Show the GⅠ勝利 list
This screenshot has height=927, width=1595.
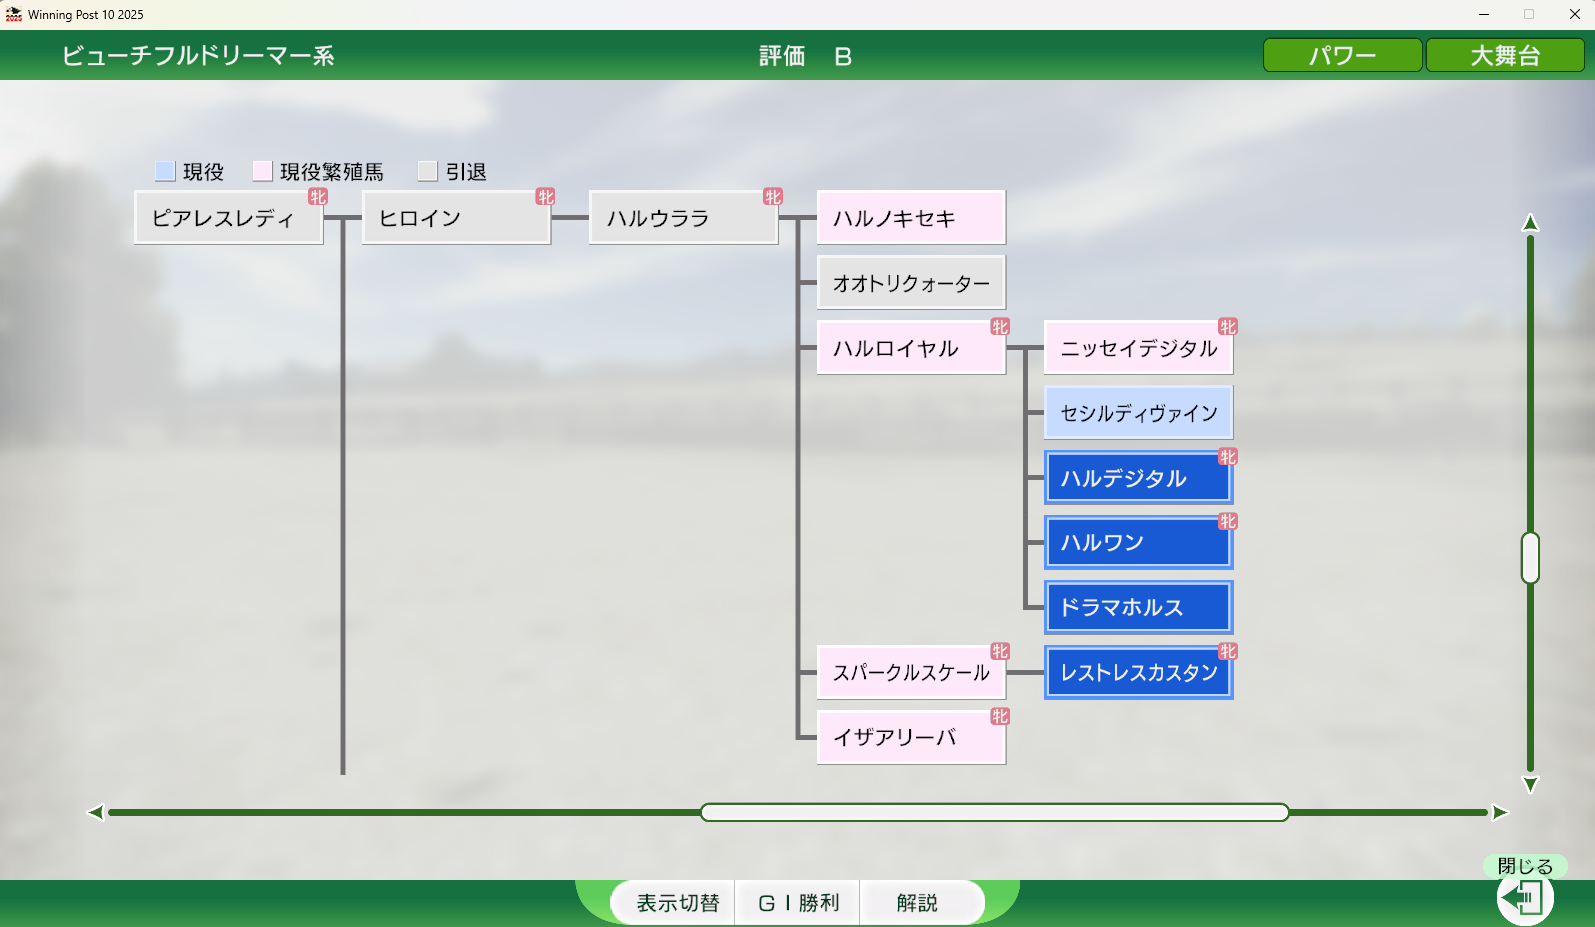(x=799, y=903)
